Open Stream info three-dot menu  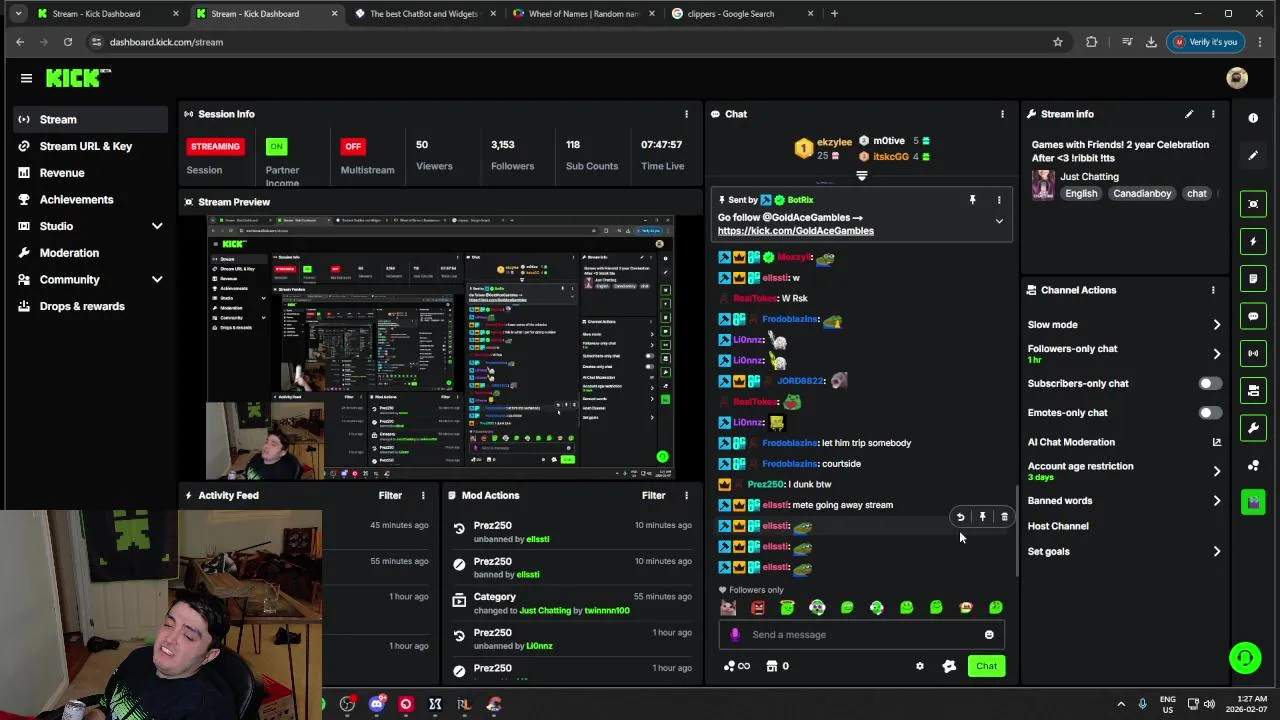[x=1213, y=114]
